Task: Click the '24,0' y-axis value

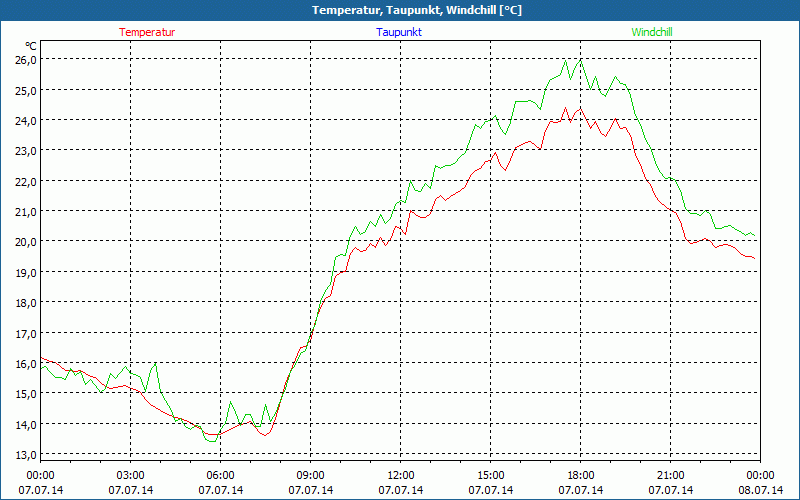Action: 26,120
